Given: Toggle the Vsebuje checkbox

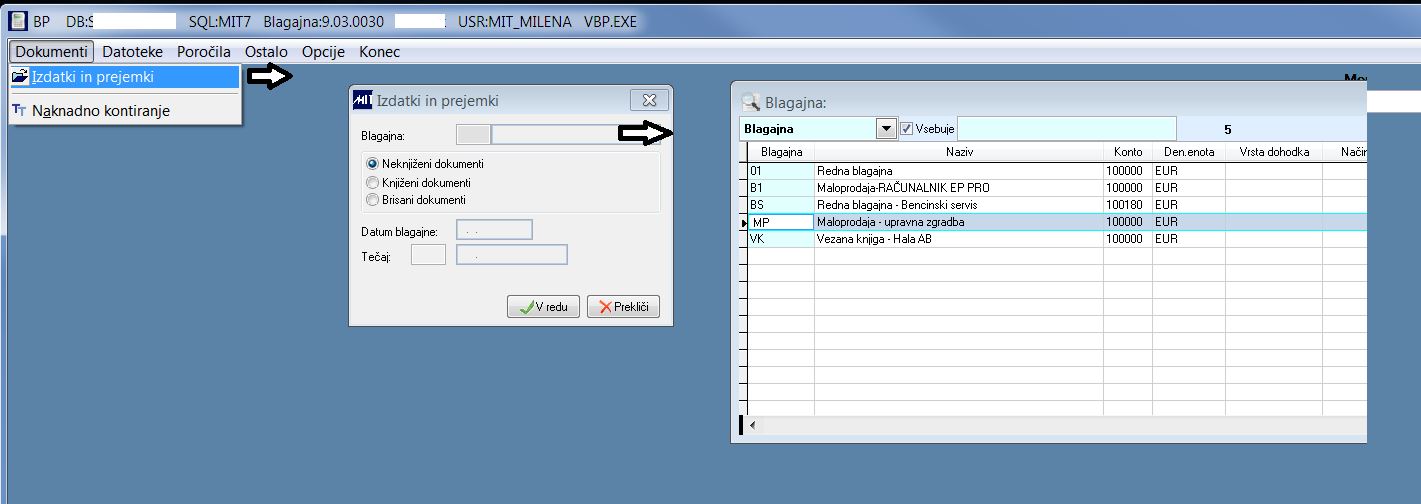Looking at the screenshot, I should [907, 128].
